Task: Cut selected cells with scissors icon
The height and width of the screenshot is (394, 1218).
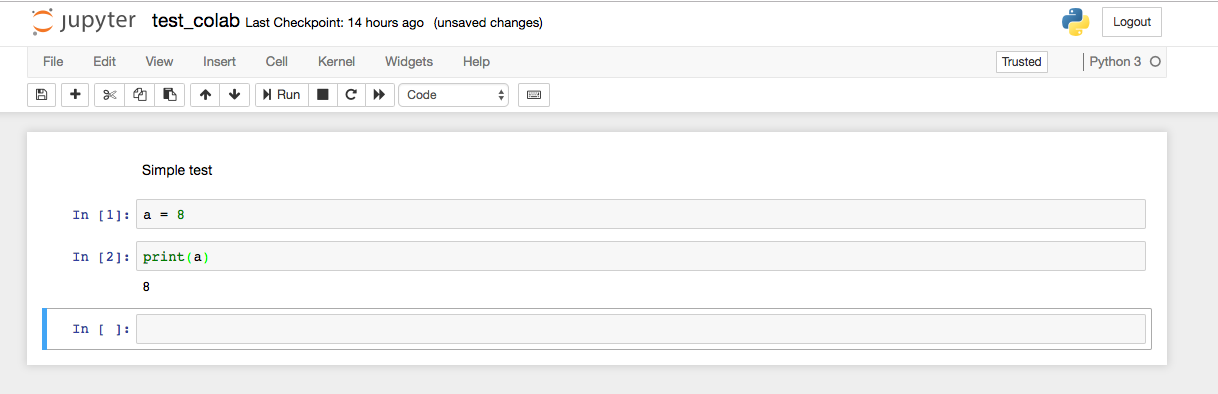Action: pos(110,95)
